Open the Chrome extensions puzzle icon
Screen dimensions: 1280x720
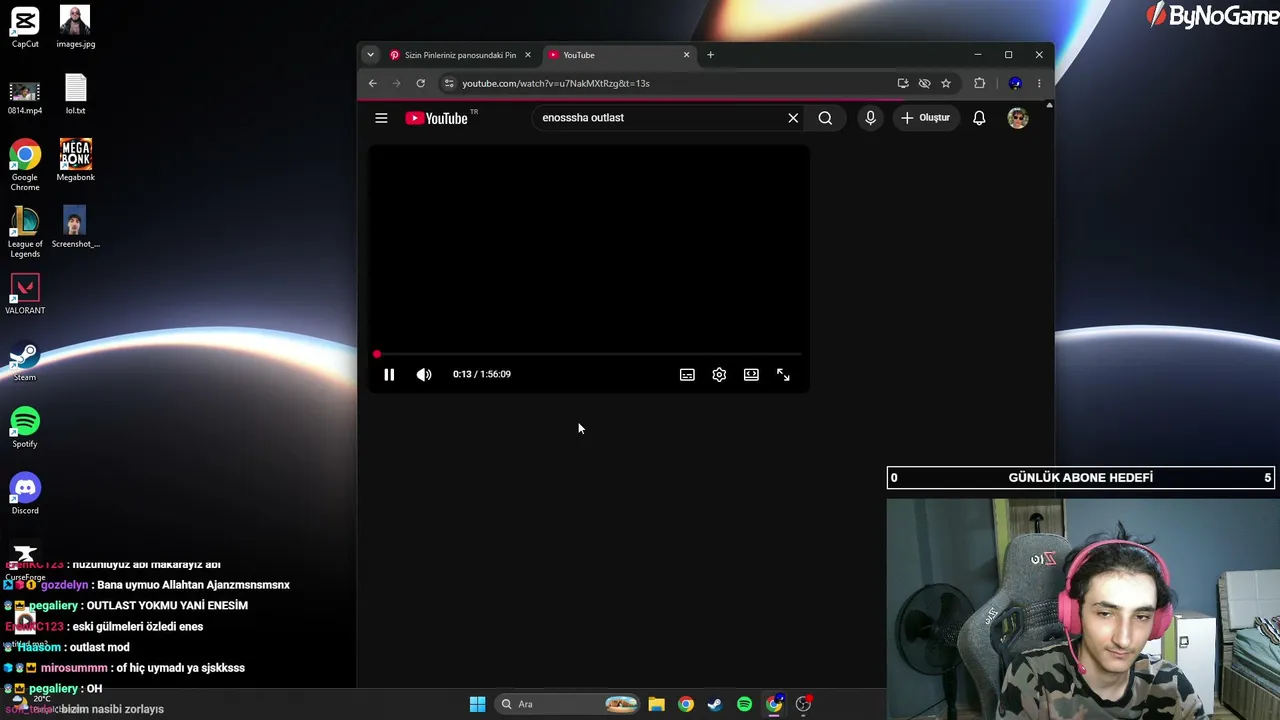pyautogui.click(x=979, y=83)
